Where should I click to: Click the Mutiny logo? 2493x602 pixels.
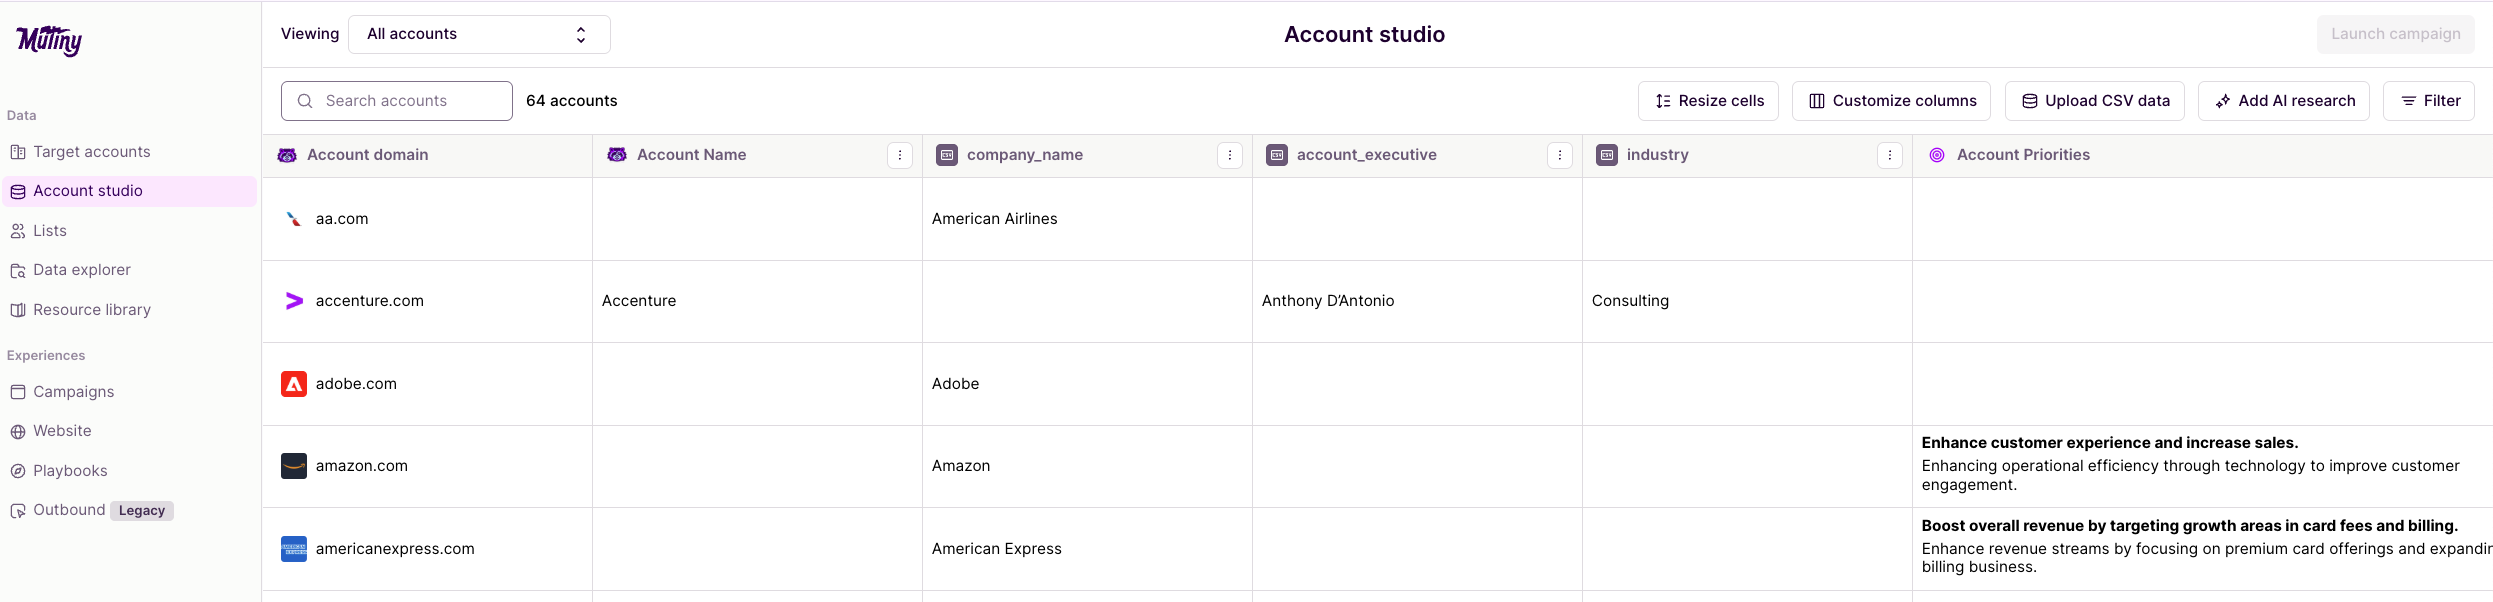pyautogui.click(x=49, y=40)
